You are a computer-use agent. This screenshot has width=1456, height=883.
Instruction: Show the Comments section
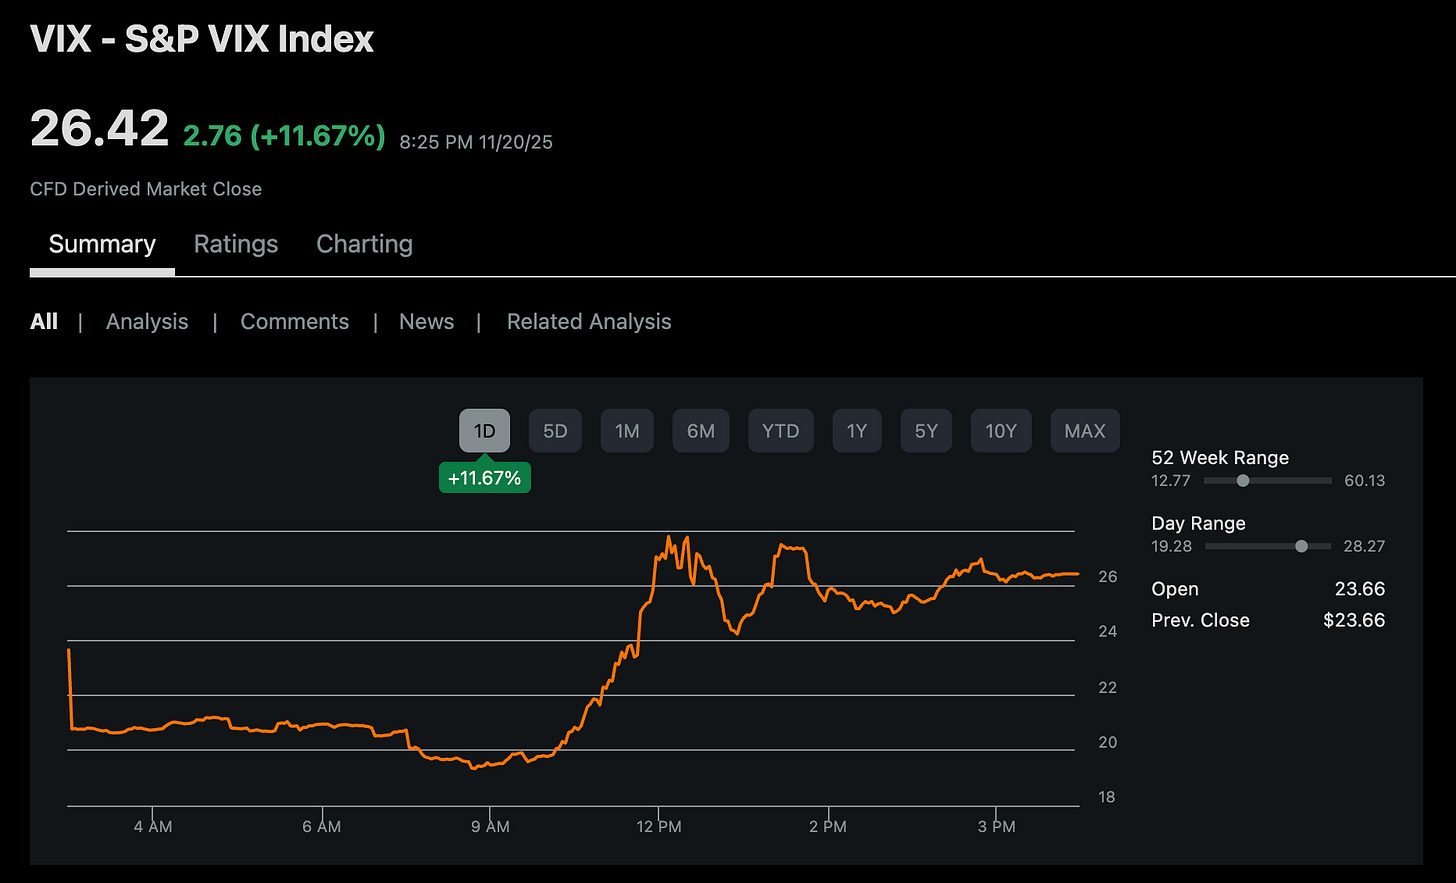click(x=295, y=322)
